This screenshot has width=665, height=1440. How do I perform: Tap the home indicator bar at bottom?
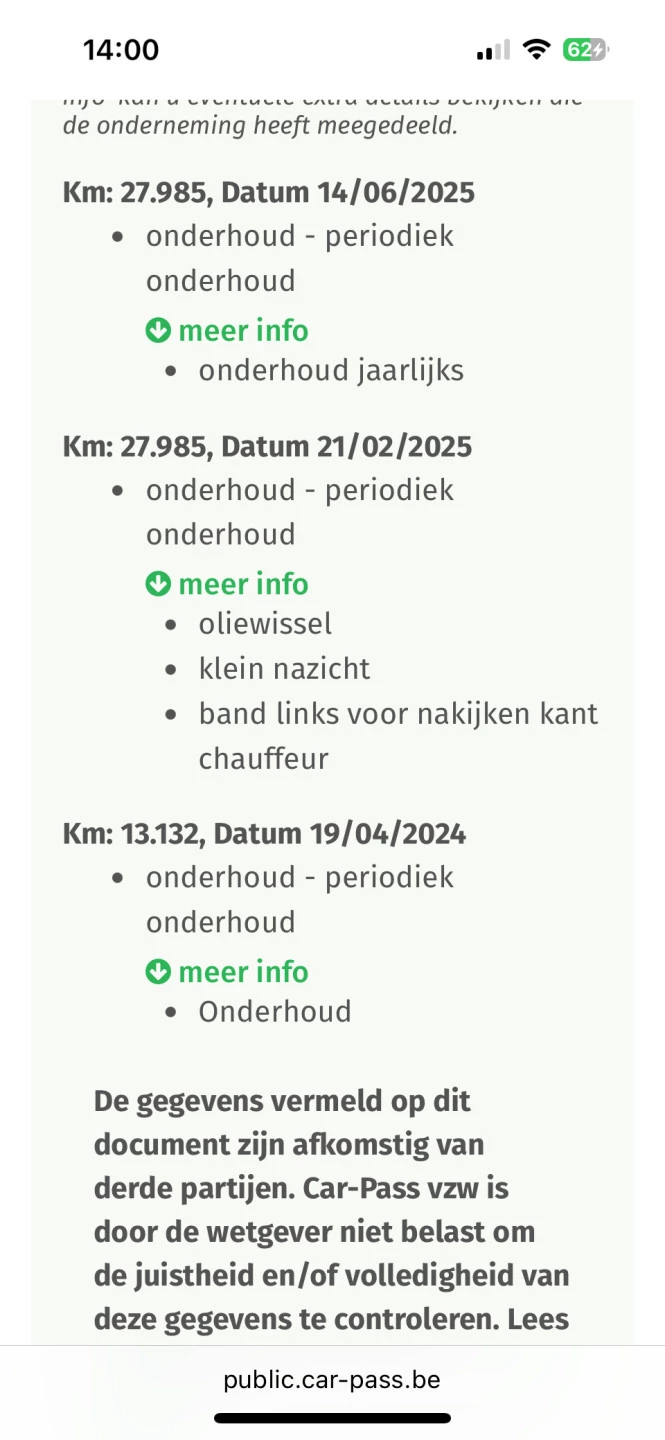click(x=332, y=1418)
